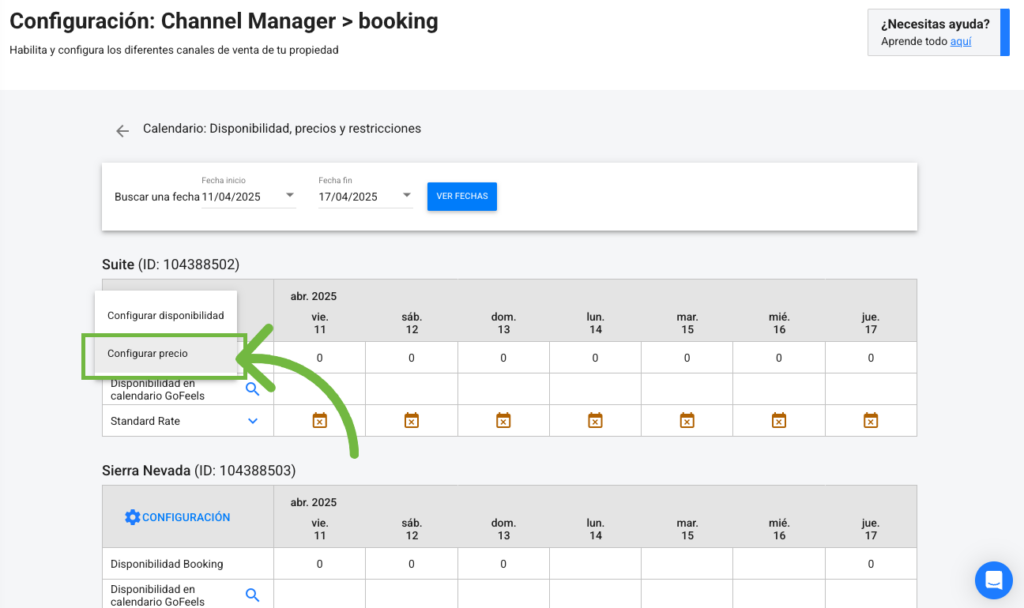Image resolution: width=1024 pixels, height=608 pixels.
Task: Click the VER FECHAS button
Action: [461, 196]
